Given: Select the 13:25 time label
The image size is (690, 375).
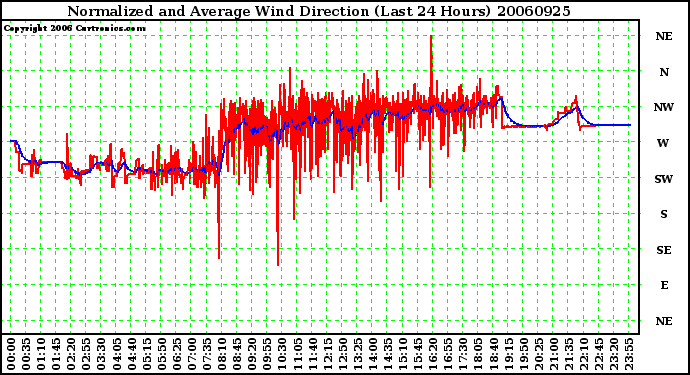Looking at the screenshot, I should (357, 354).
